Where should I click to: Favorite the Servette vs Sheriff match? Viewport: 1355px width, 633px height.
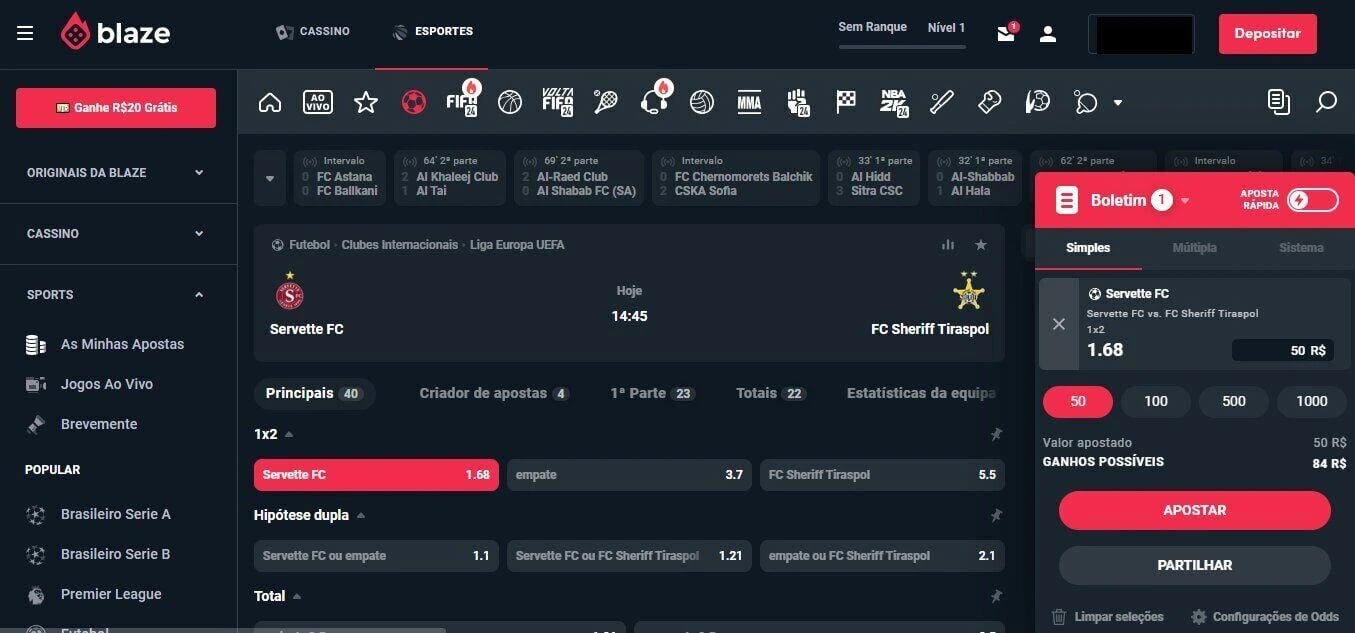981,244
